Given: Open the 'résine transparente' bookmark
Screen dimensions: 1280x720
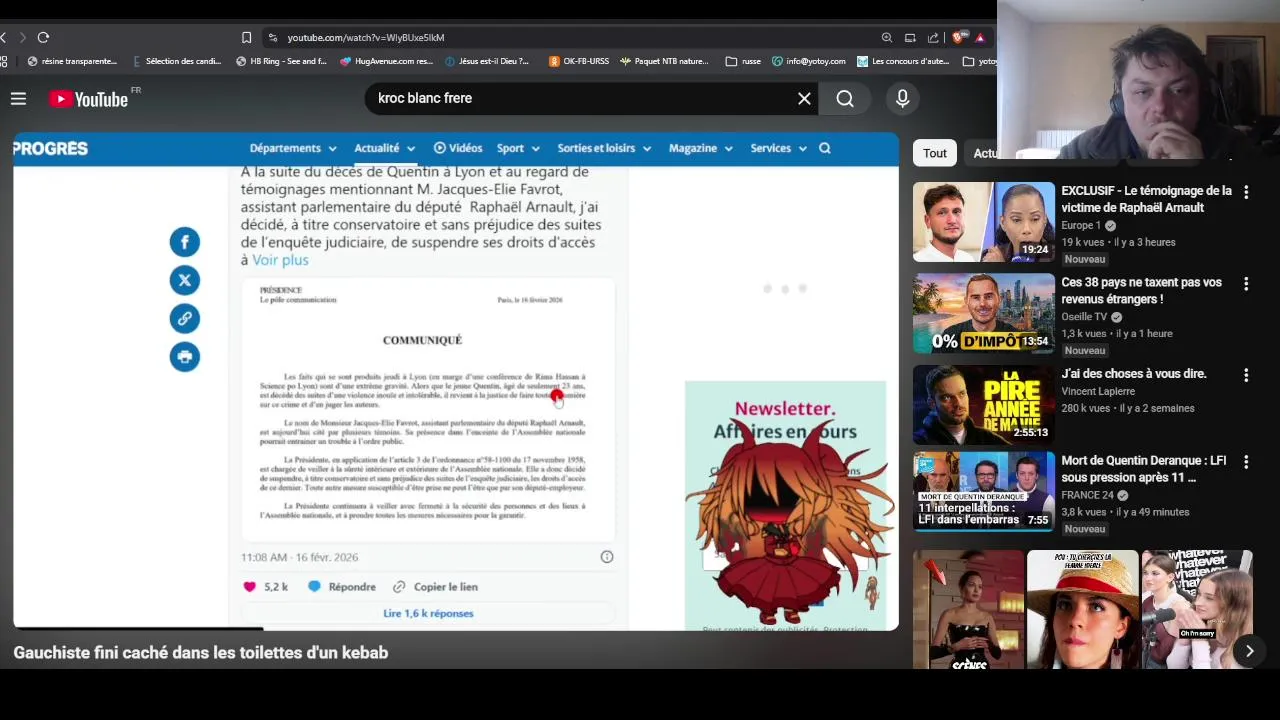Looking at the screenshot, I should (72, 61).
